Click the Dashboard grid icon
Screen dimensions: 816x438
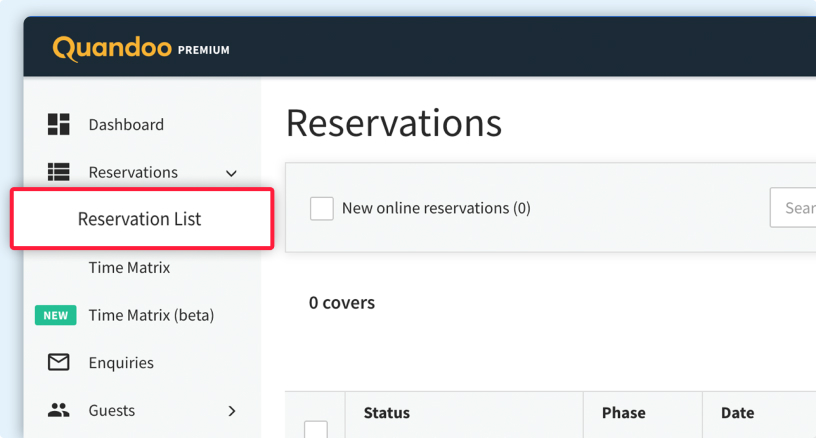coord(59,125)
